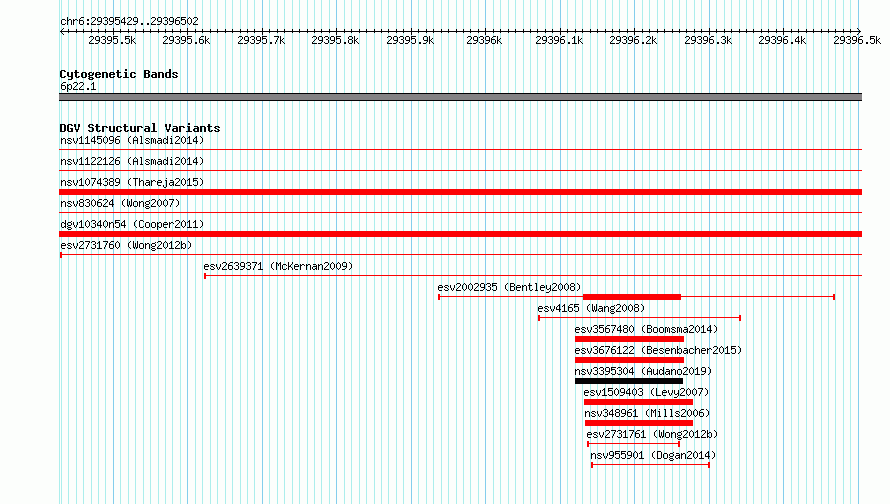The width and height of the screenshot is (890, 504).
Task: Open variant nsv830624 (Wong2007)
Action: coord(120,203)
